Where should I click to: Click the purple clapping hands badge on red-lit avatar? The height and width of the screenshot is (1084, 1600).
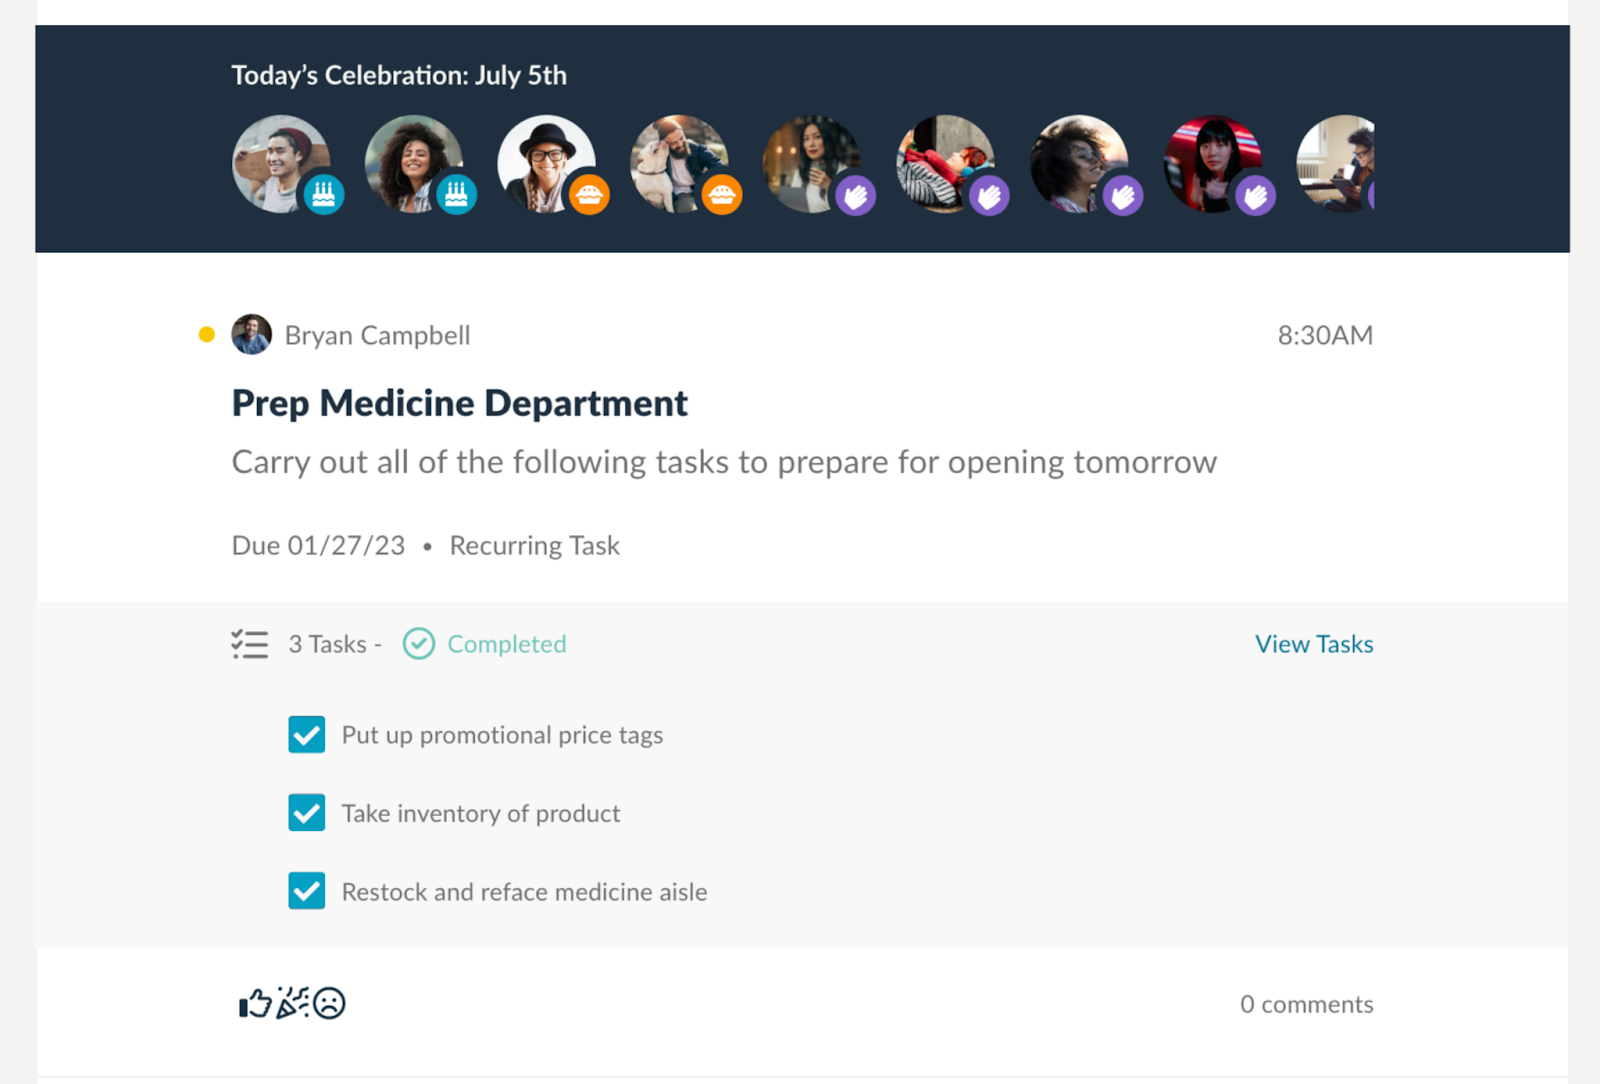point(1255,195)
